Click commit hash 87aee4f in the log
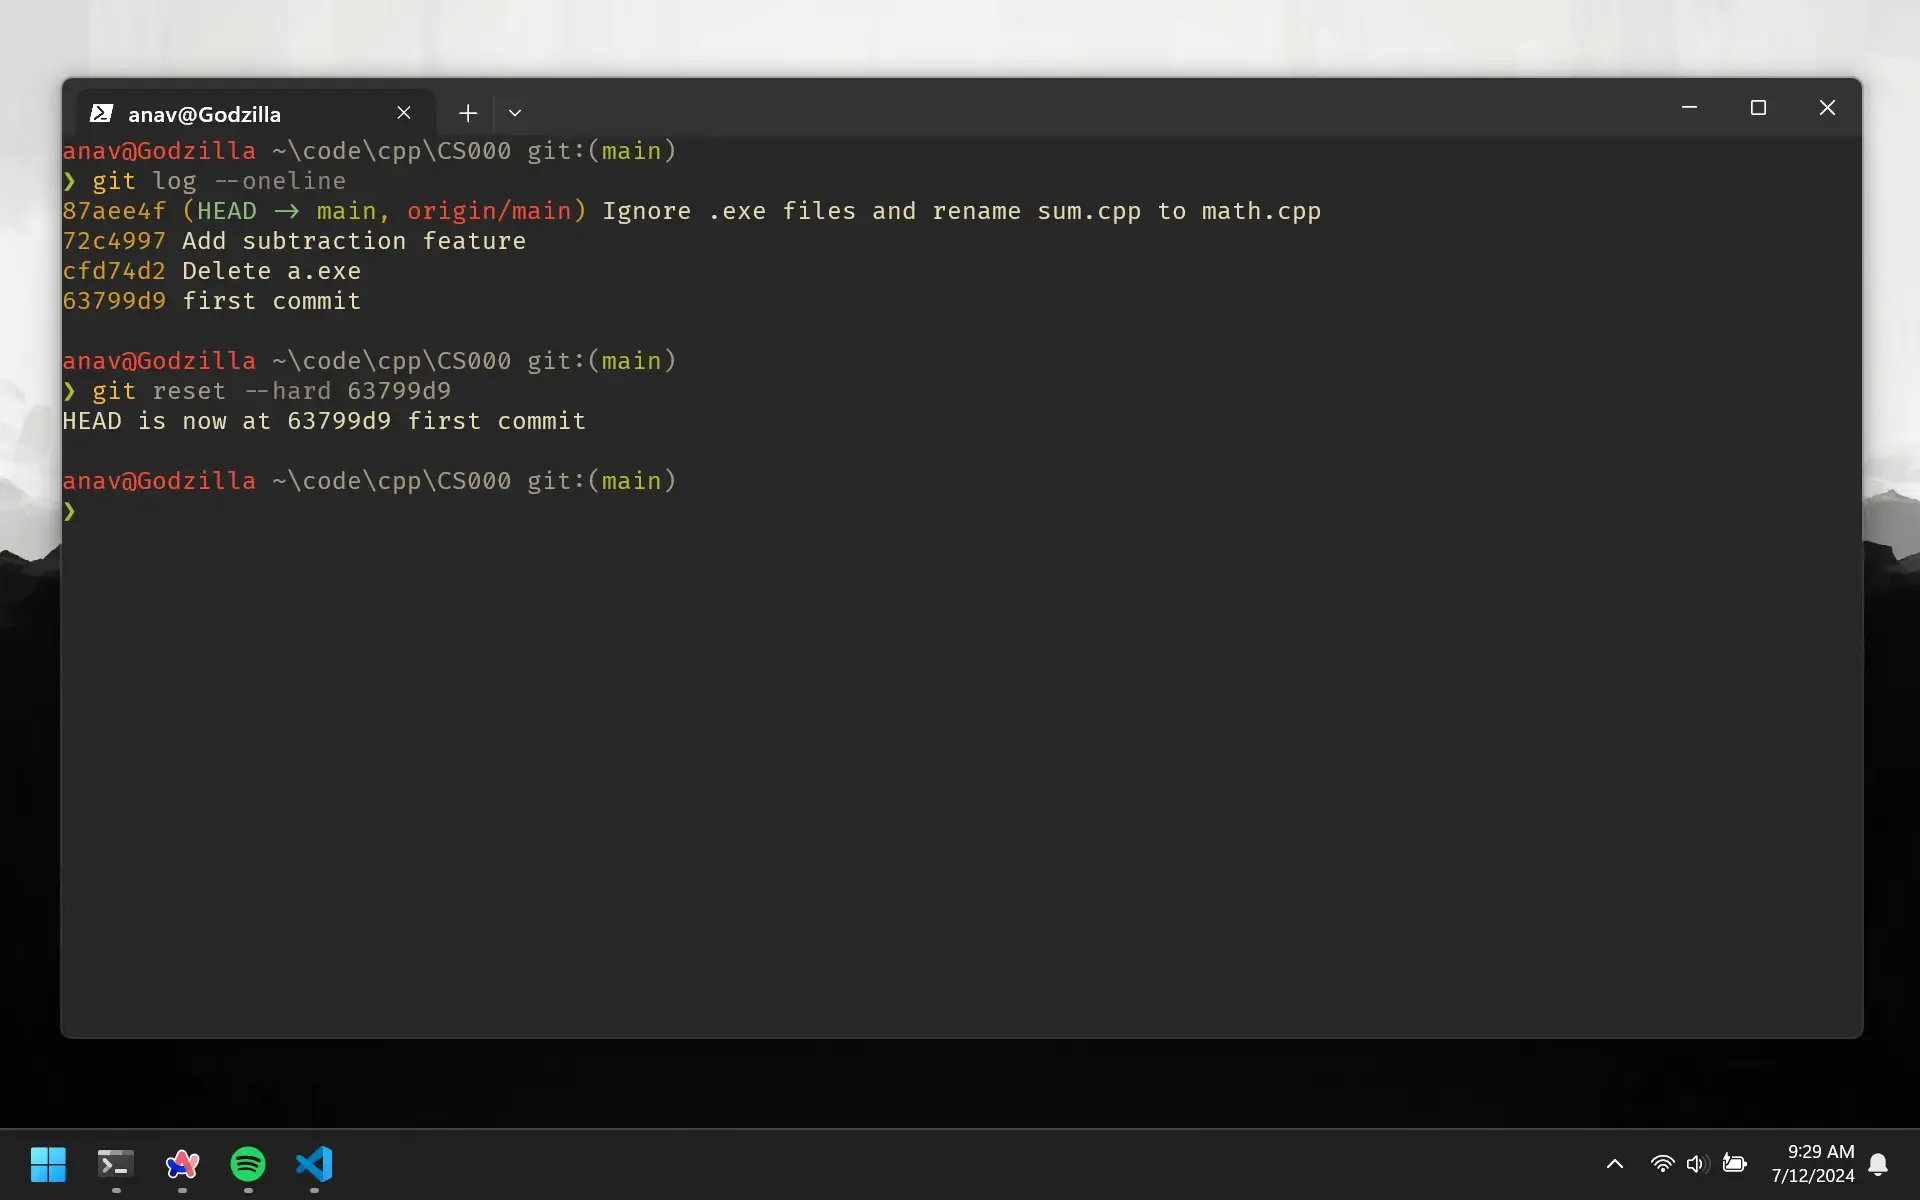The width and height of the screenshot is (1920, 1200). point(114,211)
